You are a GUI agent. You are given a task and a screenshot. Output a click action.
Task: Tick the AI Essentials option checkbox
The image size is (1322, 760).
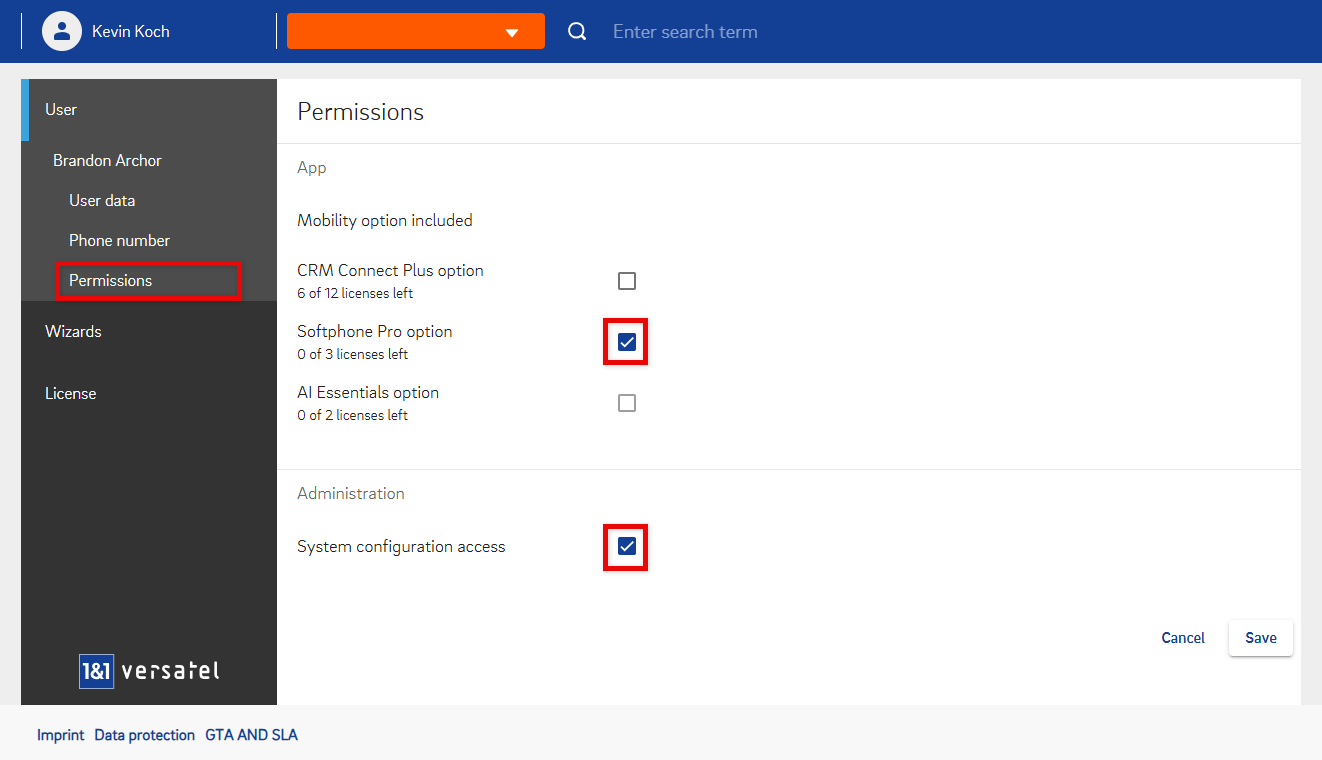point(627,403)
